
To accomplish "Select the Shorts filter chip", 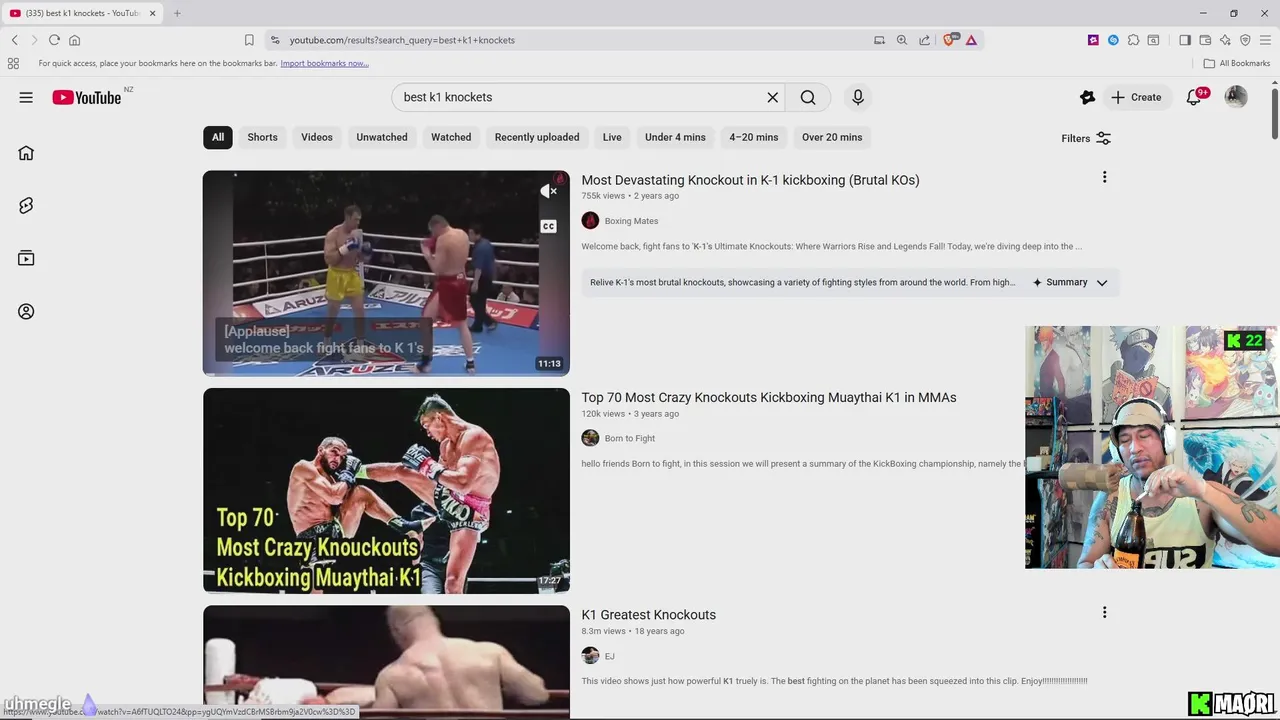I will point(262,137).
